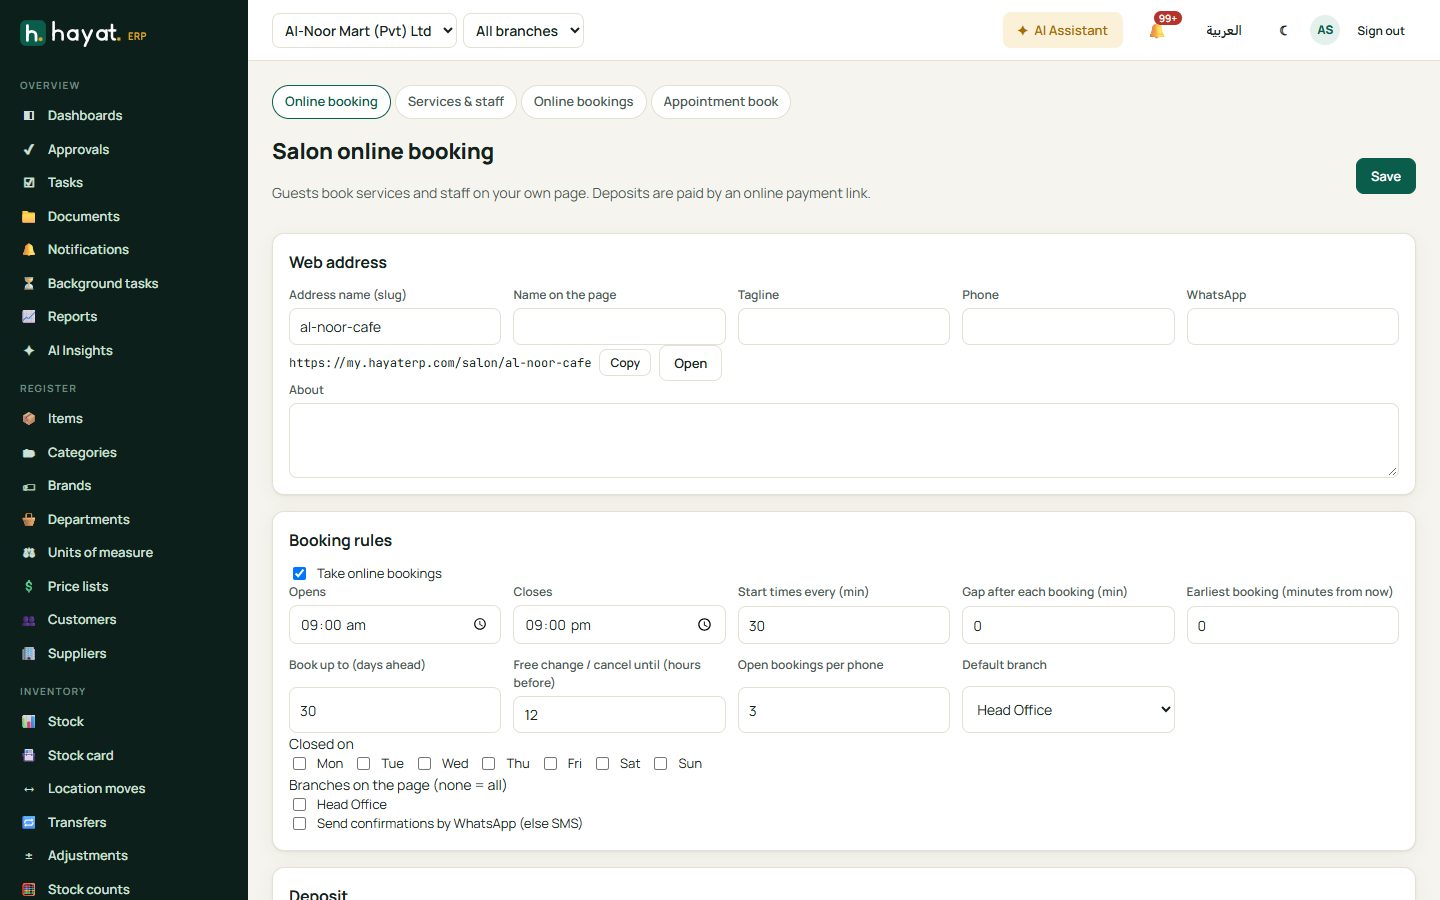Viewport: 1440px width, 900px height.
Task: Click the Address name slug field
Action: pyautogui.click(x=395, y=327)
